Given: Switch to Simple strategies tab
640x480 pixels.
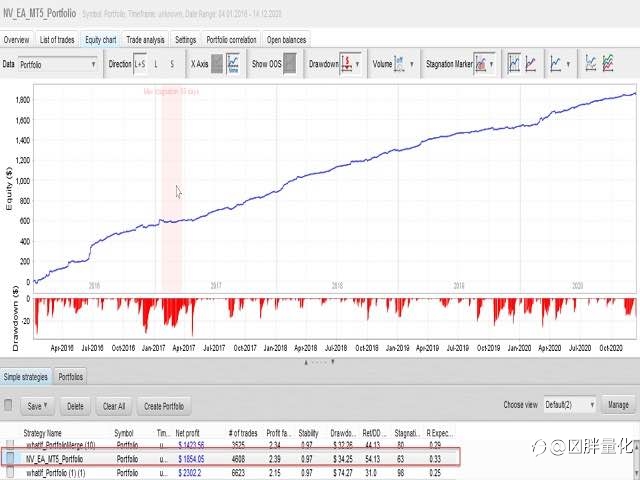Looking at the screenshot, I should tap(25, 377).
